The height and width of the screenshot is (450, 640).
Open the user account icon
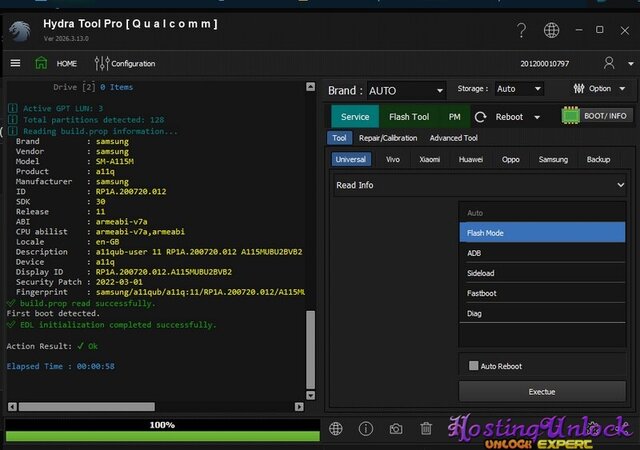point(610,63)
